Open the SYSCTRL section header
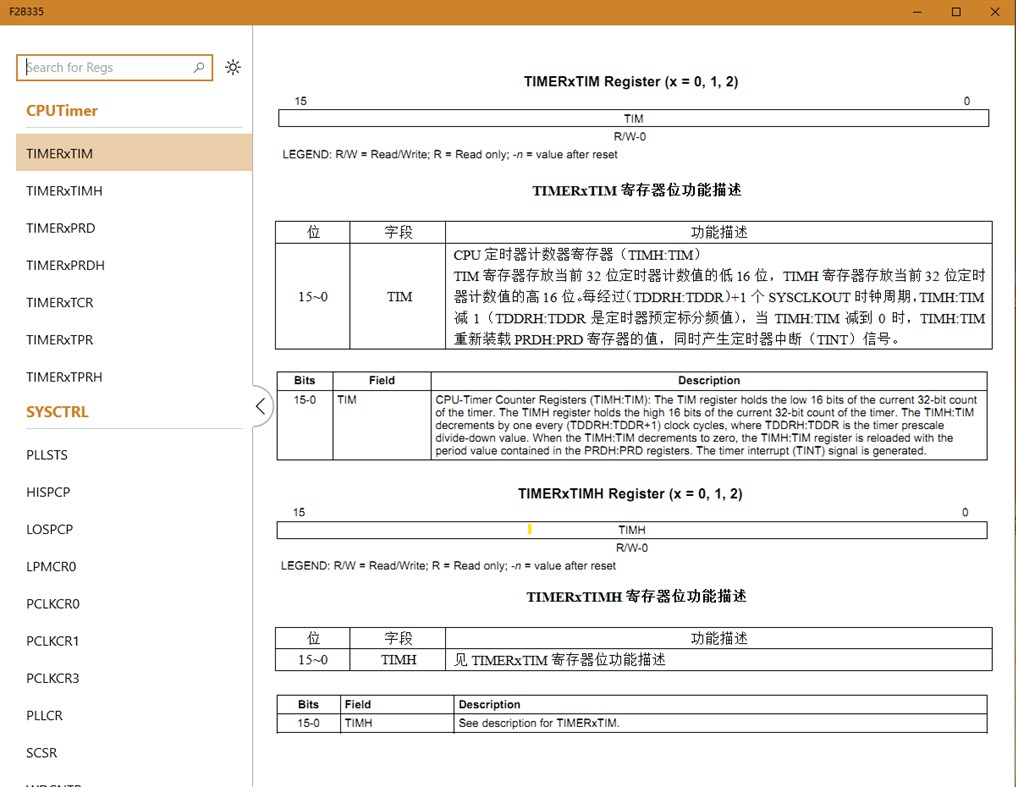The width and height of the screenshot is (1016, 787). (x=58, y=411)
